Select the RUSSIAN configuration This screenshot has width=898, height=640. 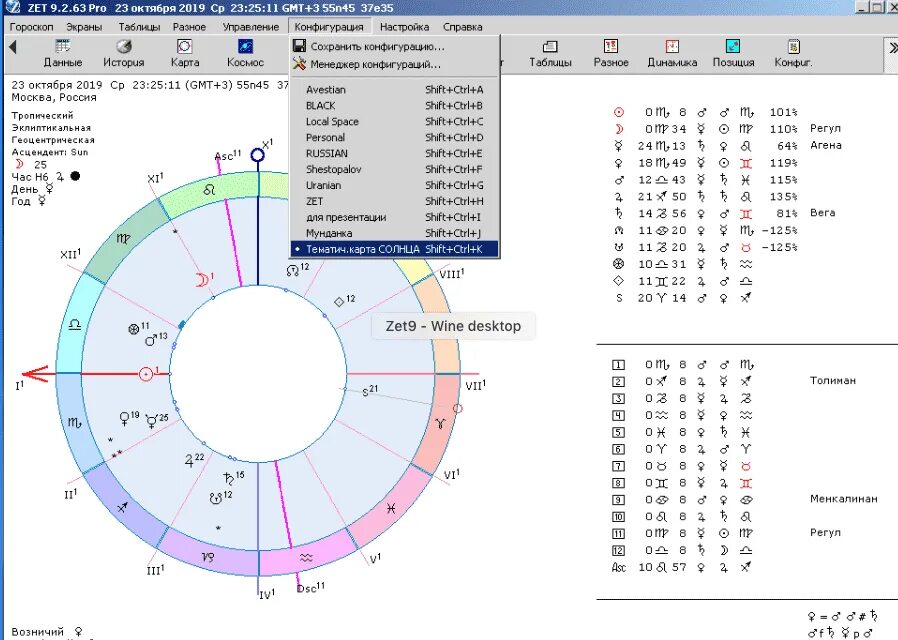395,153
